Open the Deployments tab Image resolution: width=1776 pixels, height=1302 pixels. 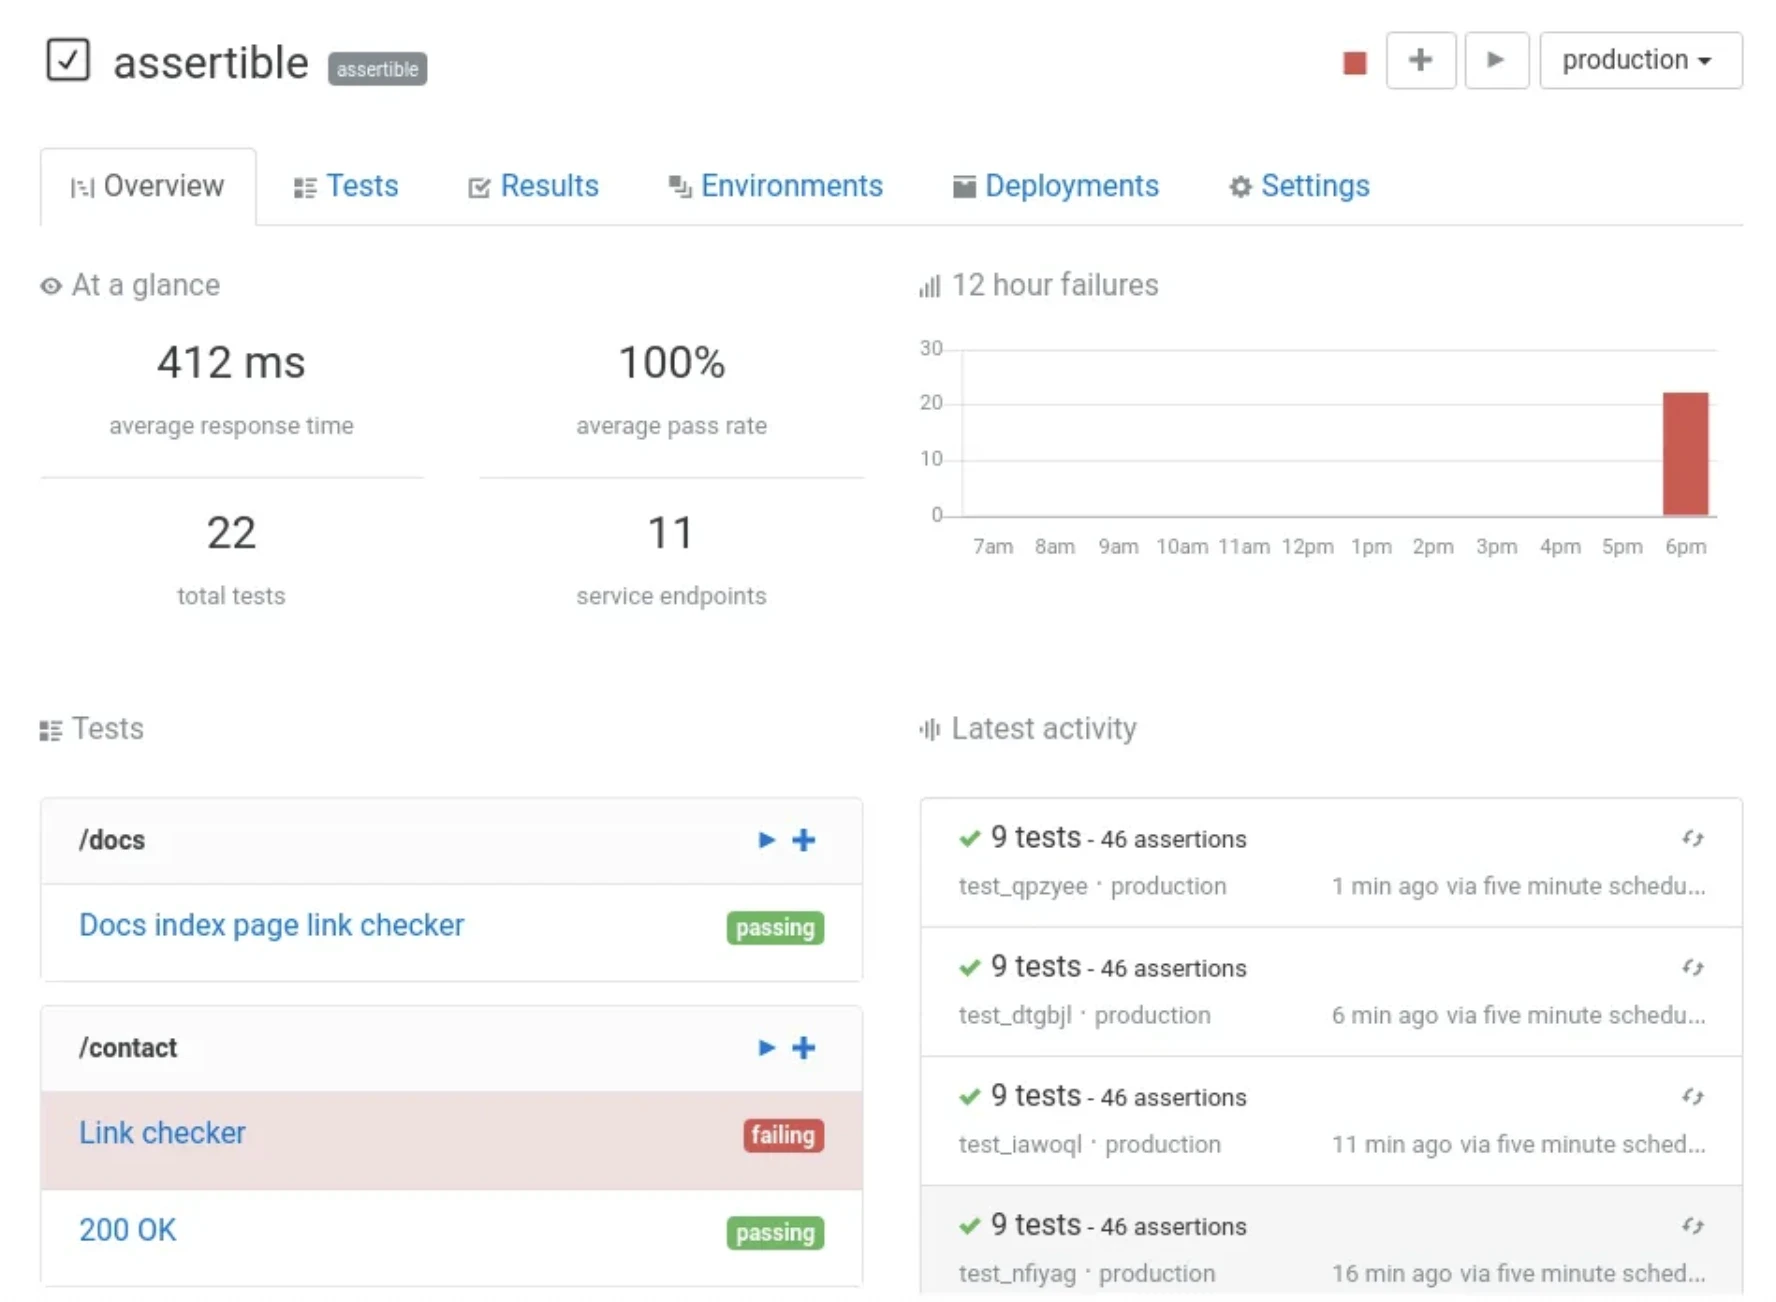click(1071, 186)
